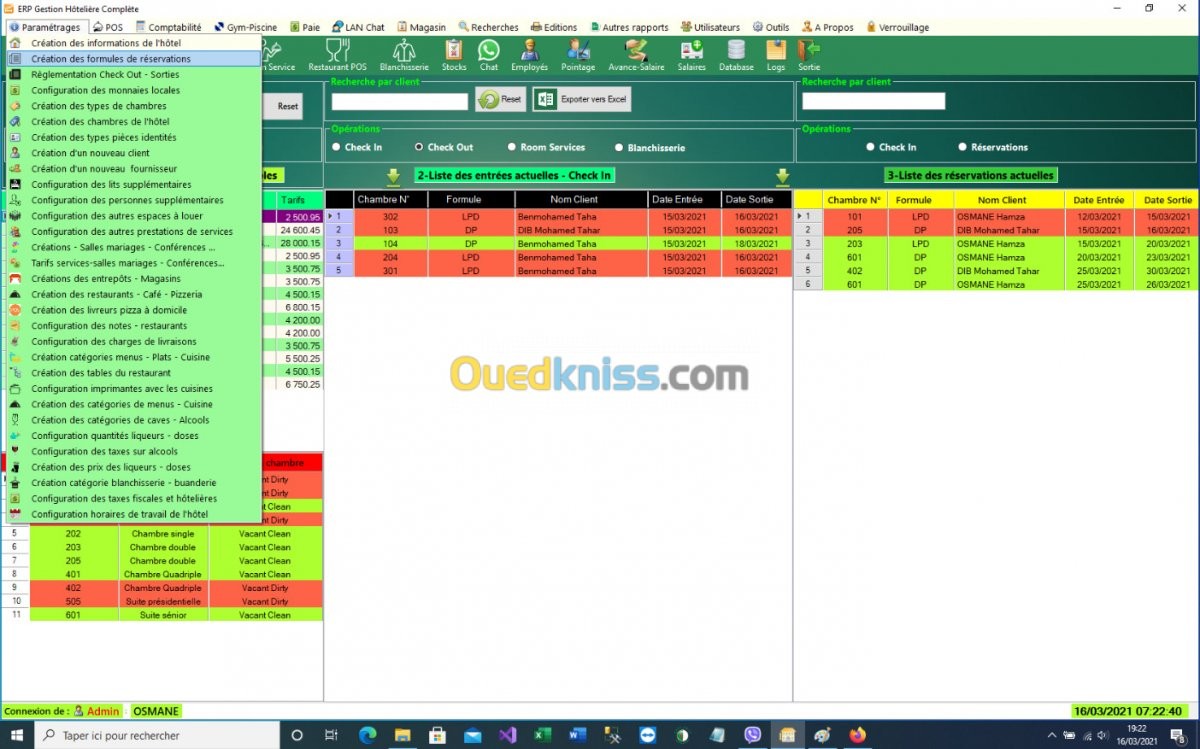Launch the WhatsApp Chat icon
Screen dimensions: 1200x749
click(488, 55)
